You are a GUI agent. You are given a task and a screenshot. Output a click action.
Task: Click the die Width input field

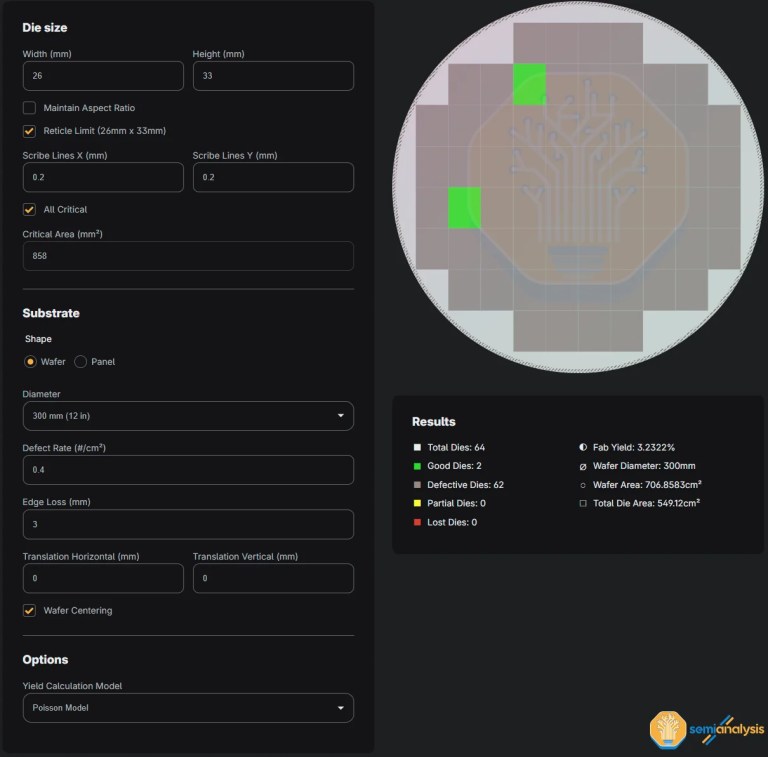point(103,76)
